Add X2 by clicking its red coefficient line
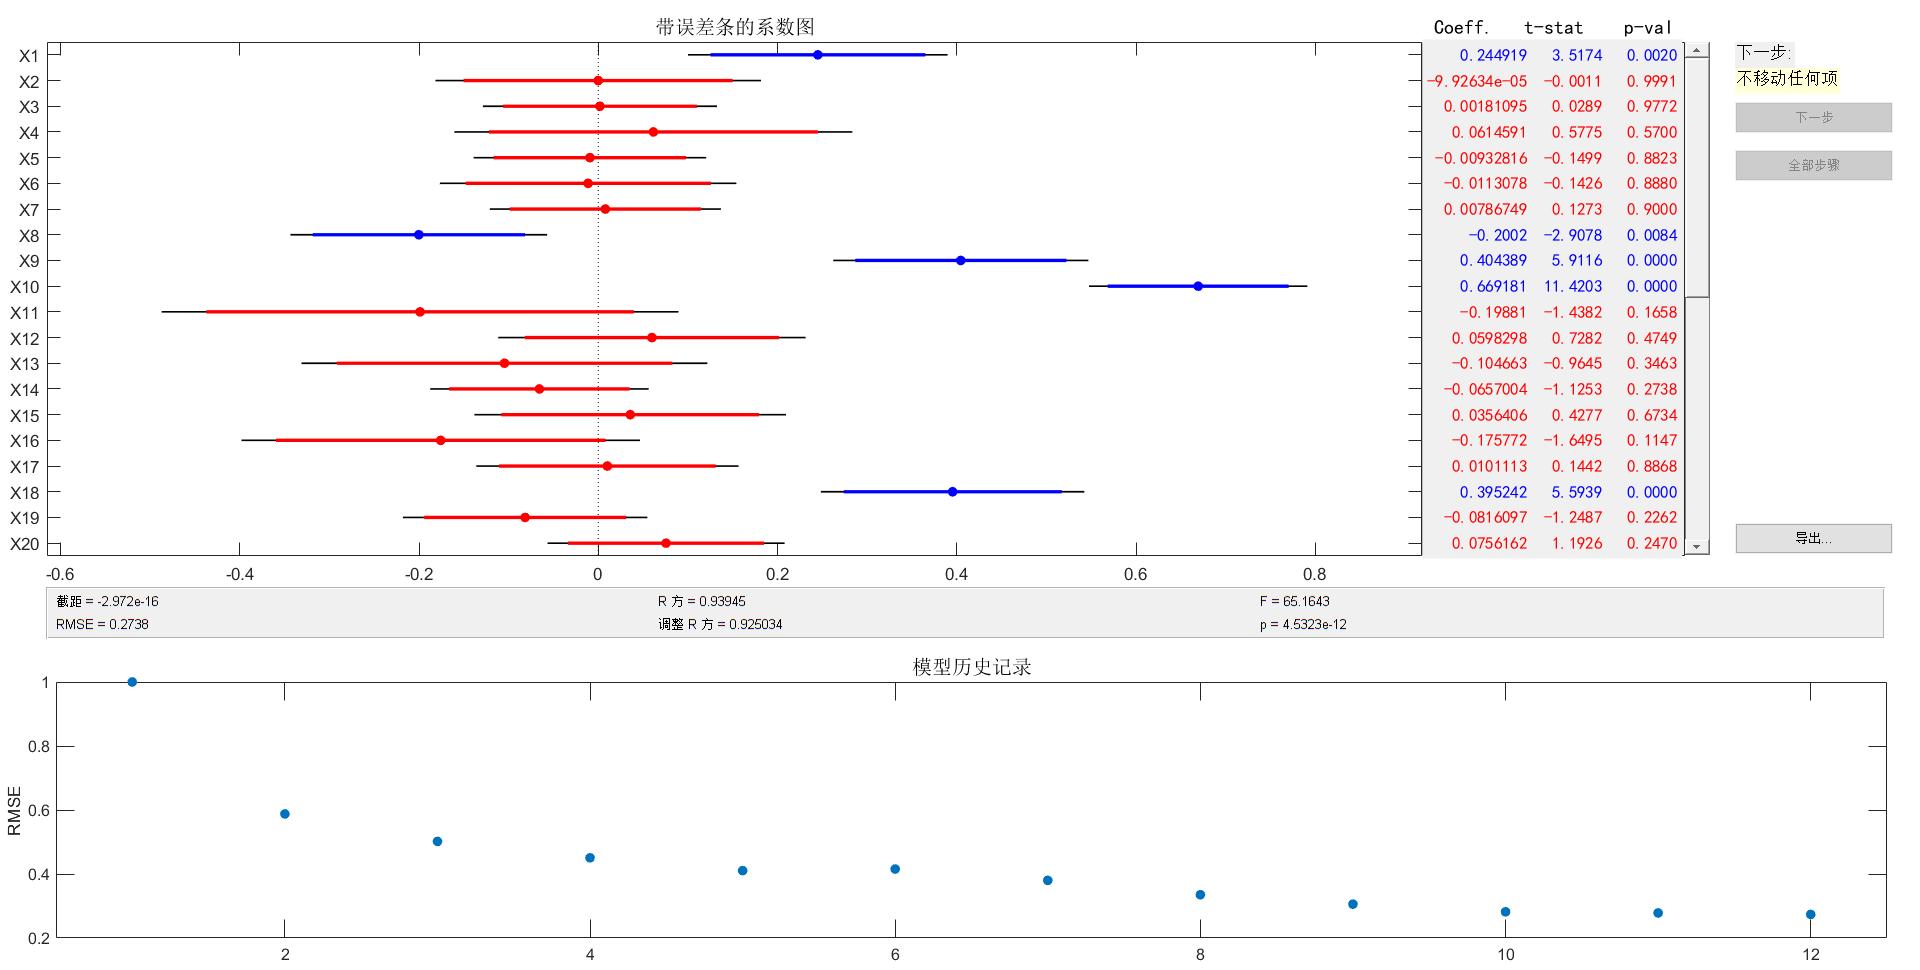The width and height of the screenshot is (1920, 970). pyautogui.click(x=597, y=79)
